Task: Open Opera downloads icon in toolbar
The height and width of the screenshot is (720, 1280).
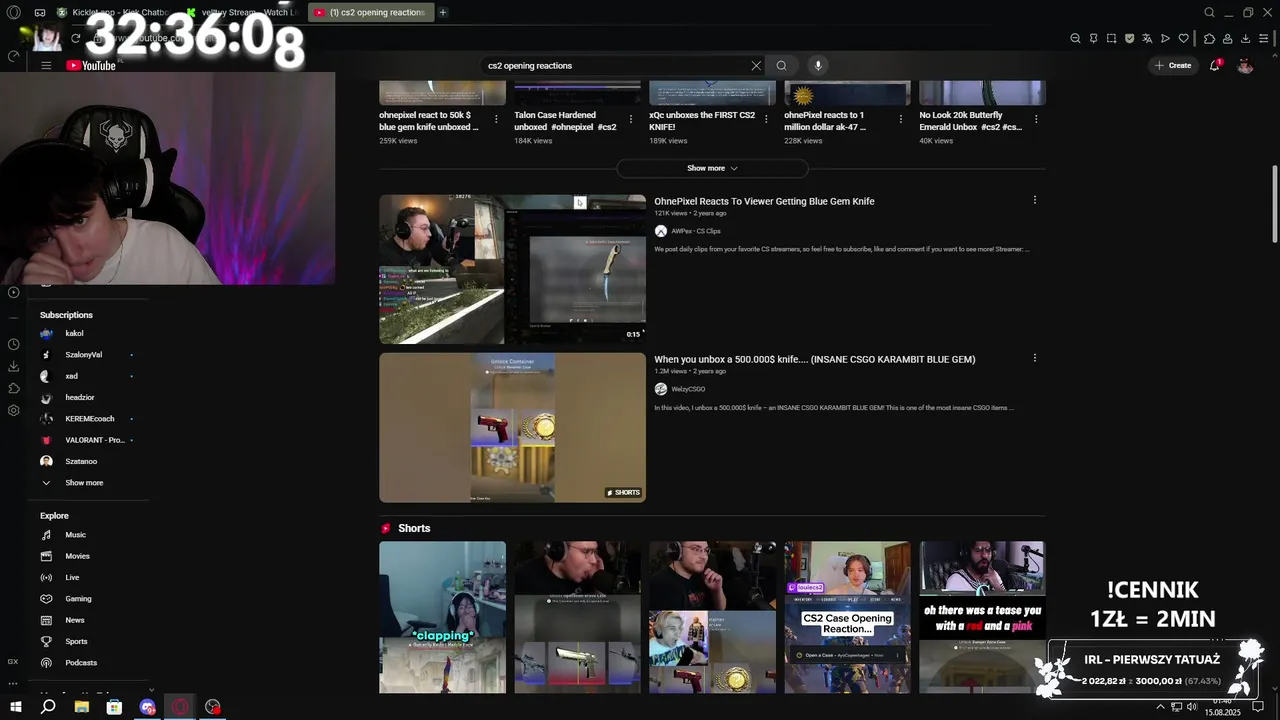Action: 1245,38
